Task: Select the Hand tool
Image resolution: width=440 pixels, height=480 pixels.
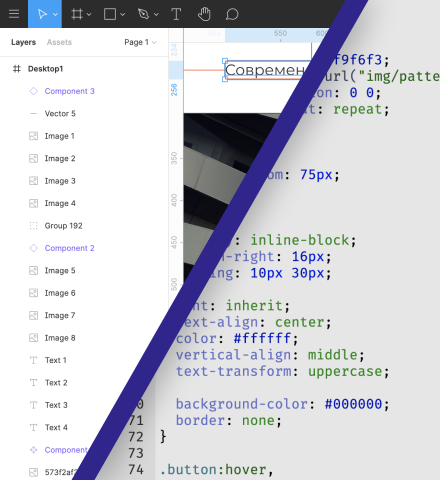Action: pos(204,14)
